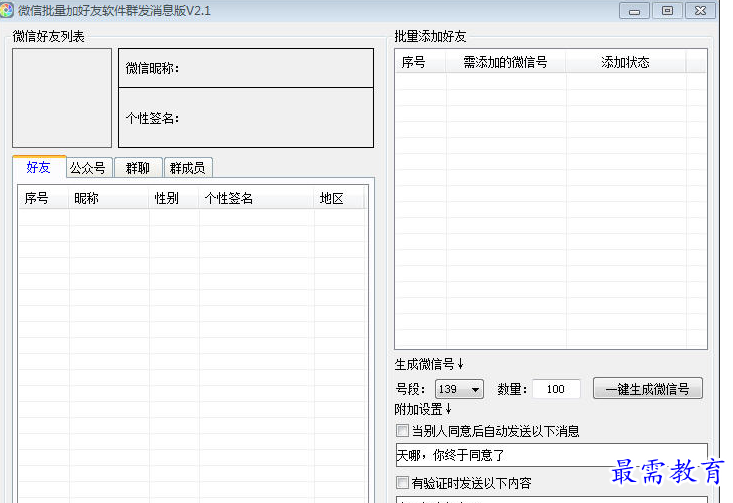Image resolution: width=733 pixels, height=503 pixels.
Task: Sort friends by 昵称 column header
Action: tap(109, 198)
